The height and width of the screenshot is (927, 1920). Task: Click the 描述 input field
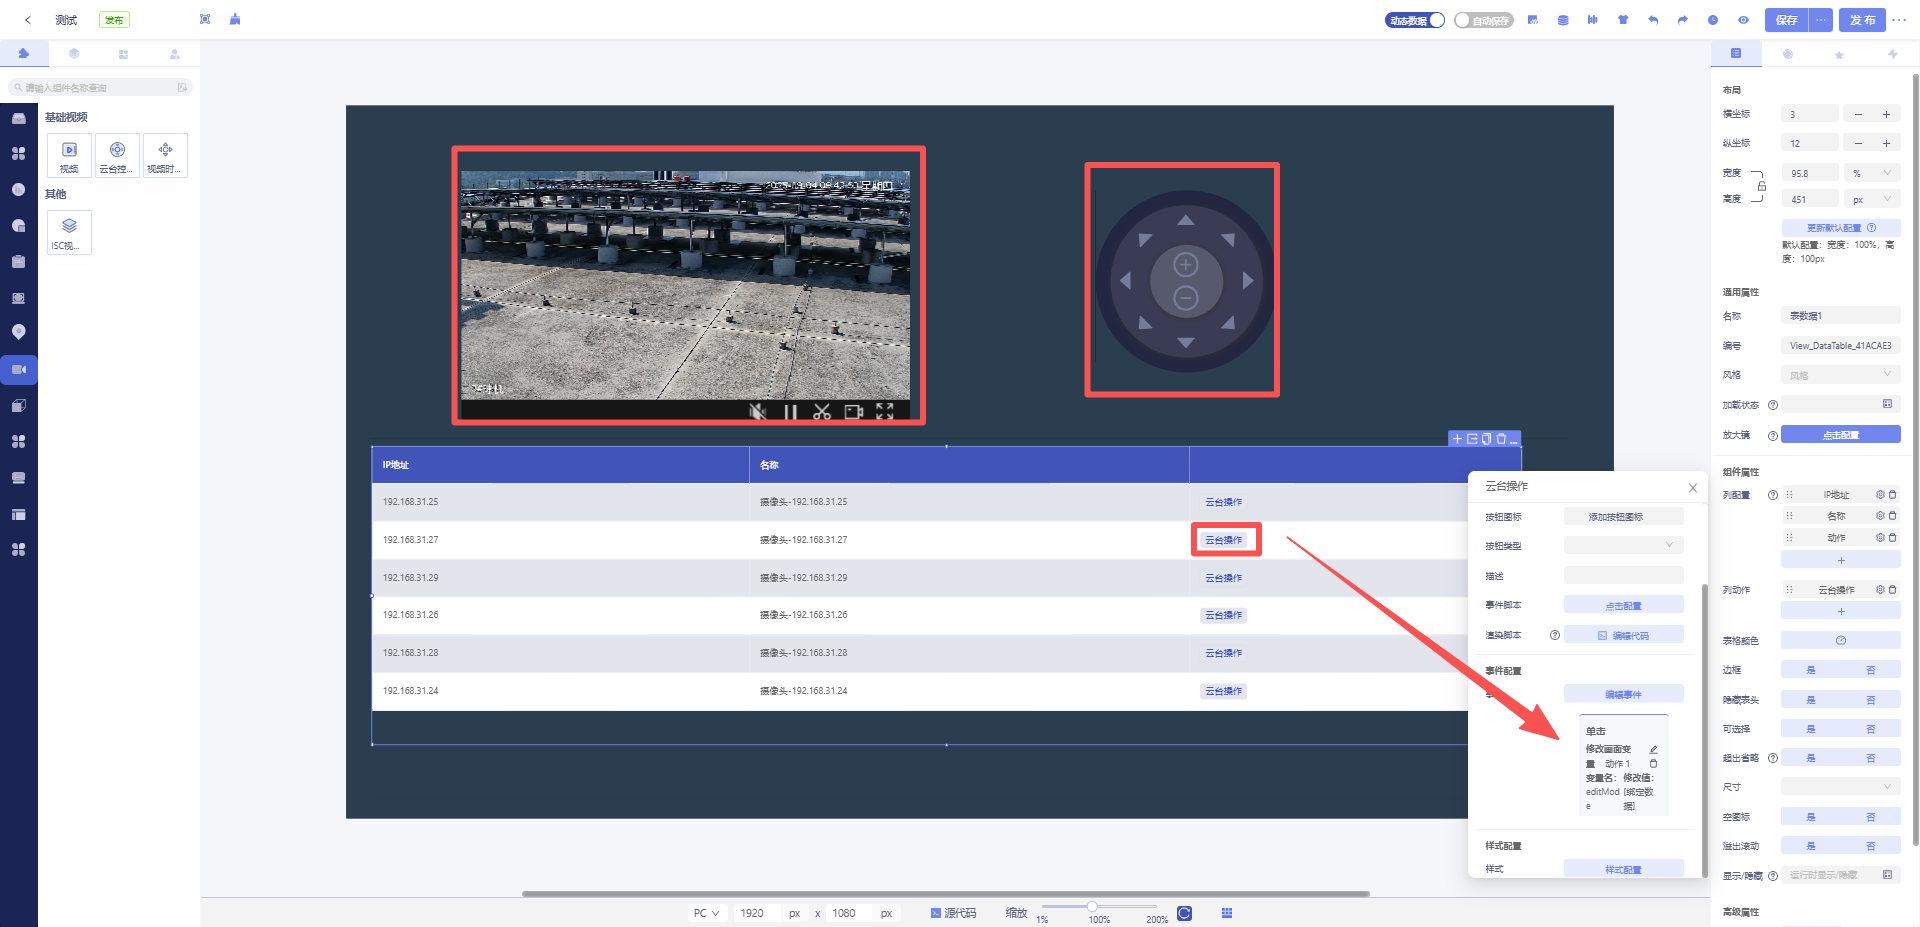point(1623,575)
